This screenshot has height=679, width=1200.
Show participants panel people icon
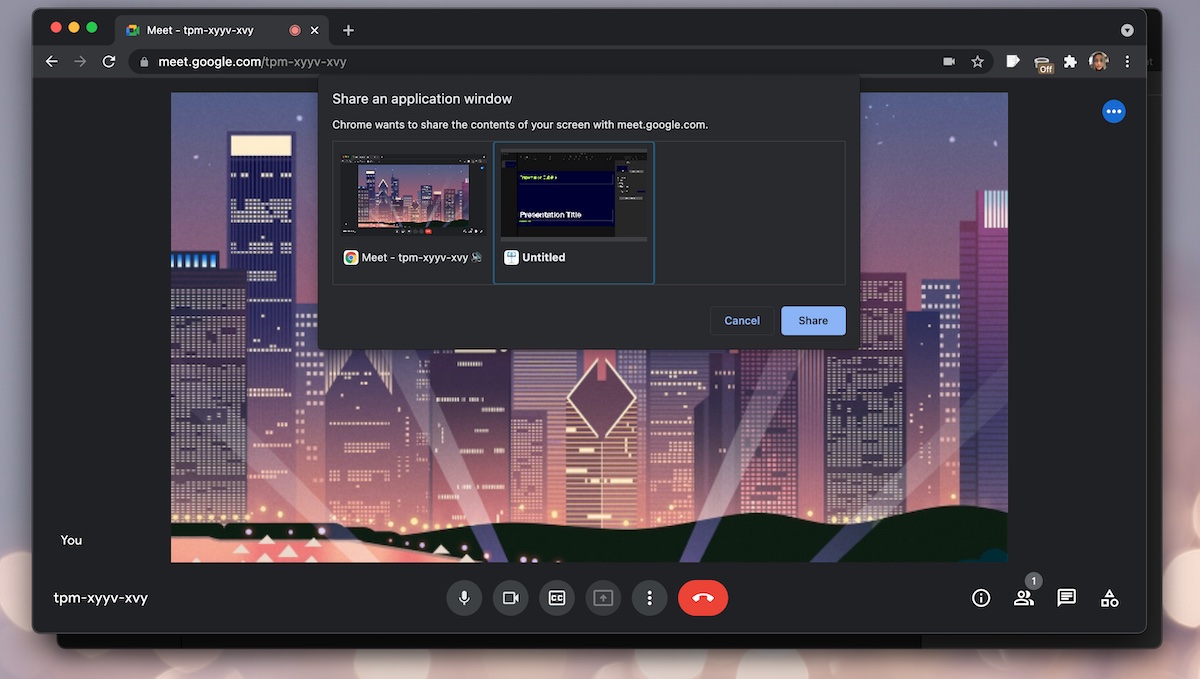pyautogui.click(x=1024, y=598)
